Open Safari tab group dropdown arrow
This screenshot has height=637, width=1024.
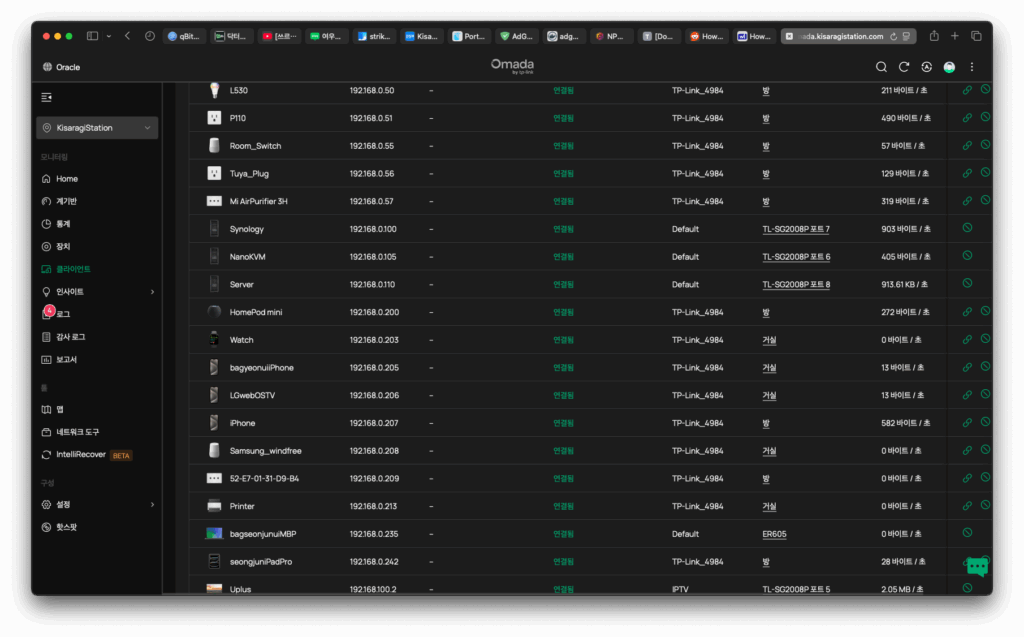point(108,36)
